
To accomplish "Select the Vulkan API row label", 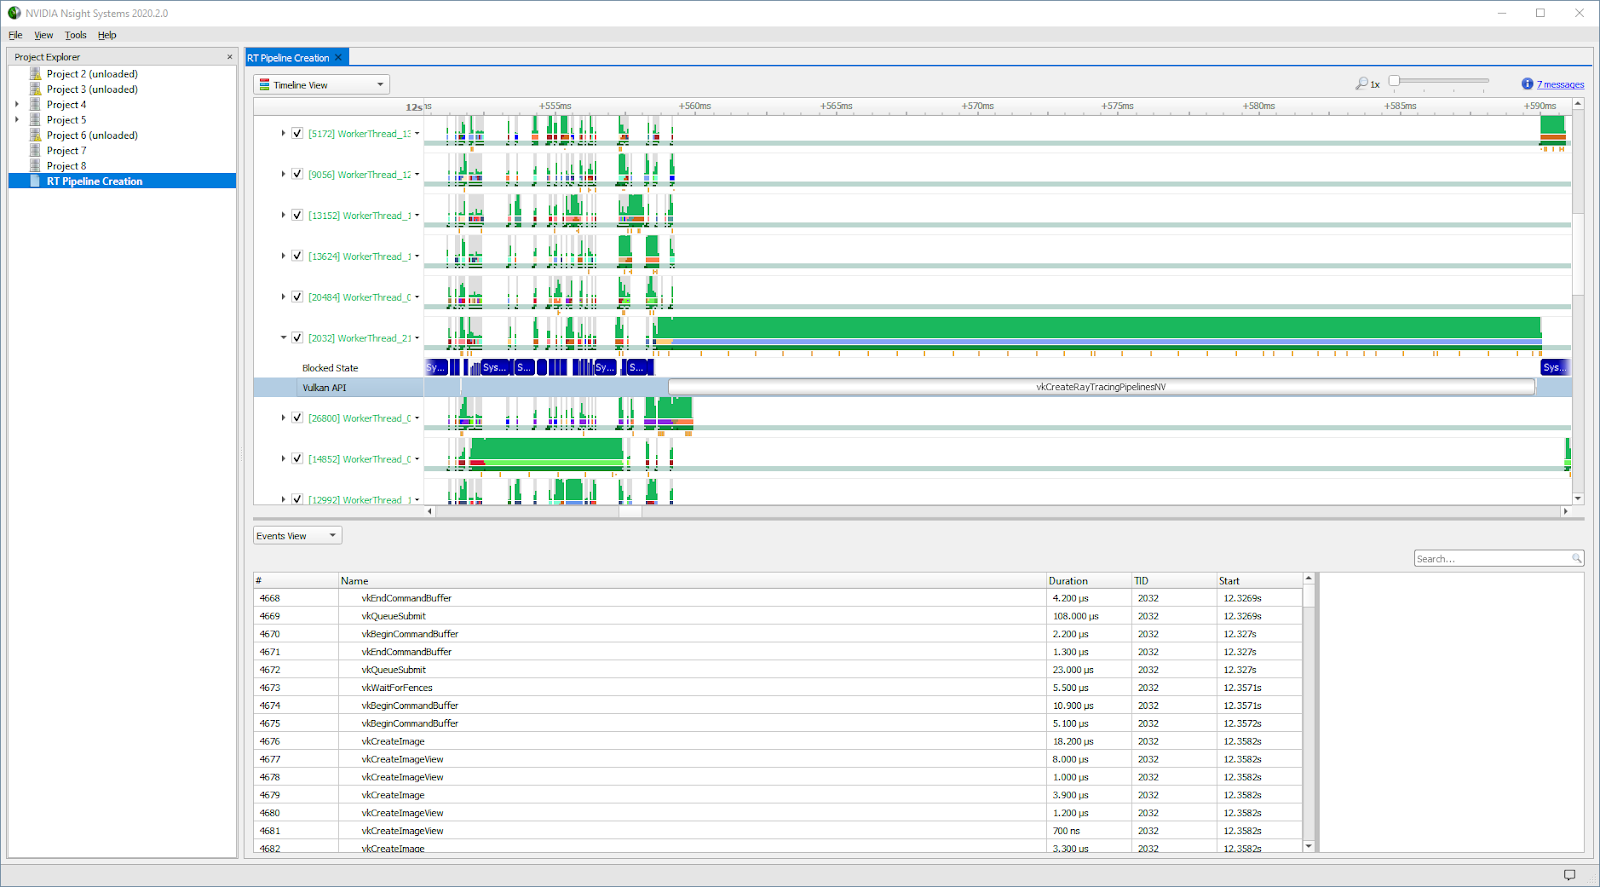I will click(324, 388).
